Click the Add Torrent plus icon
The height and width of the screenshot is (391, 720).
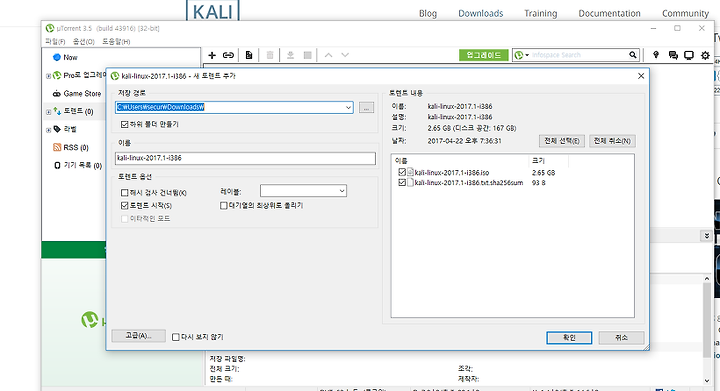tap(212, 55)
